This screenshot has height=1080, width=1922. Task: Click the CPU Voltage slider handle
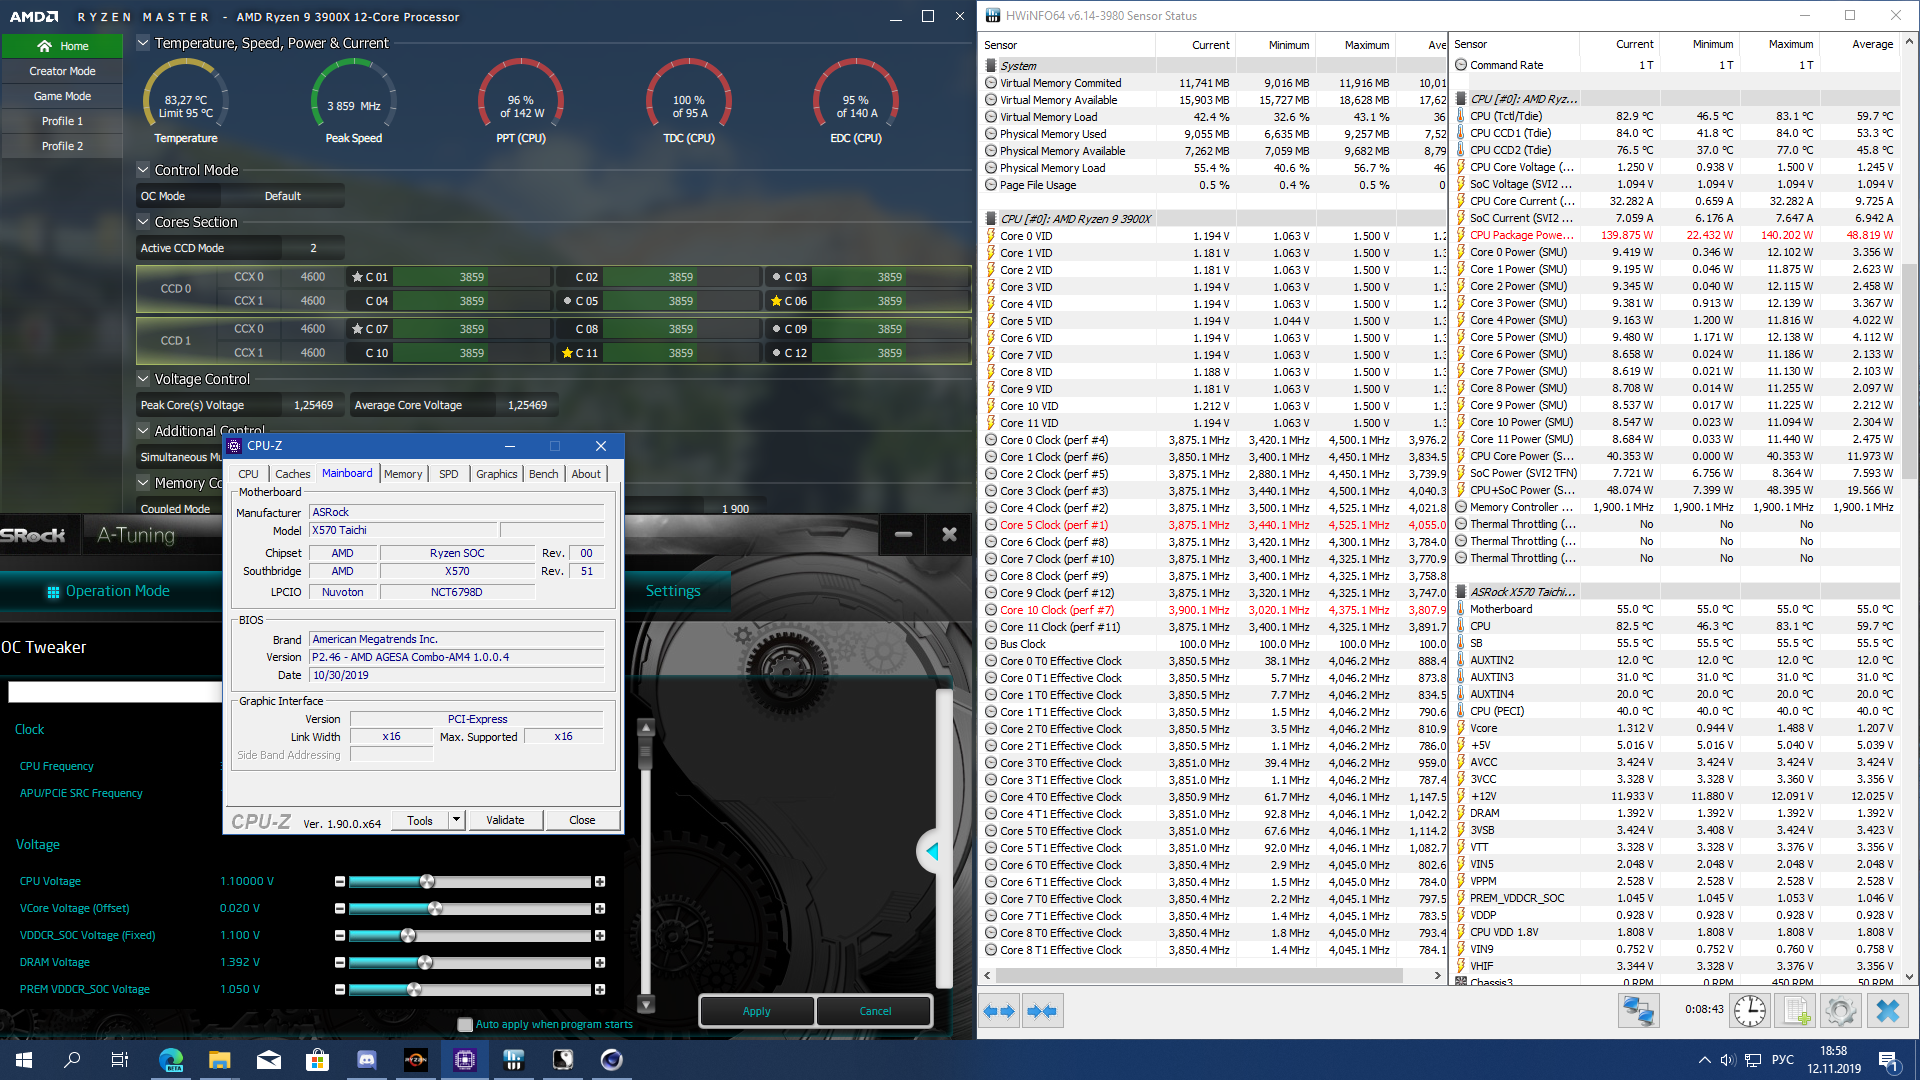click(428, 882)
